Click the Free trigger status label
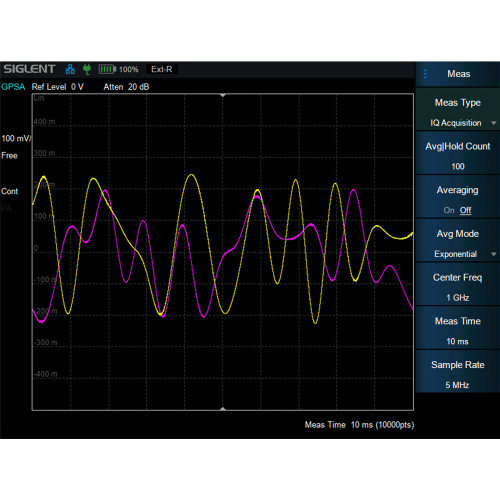 9,156
